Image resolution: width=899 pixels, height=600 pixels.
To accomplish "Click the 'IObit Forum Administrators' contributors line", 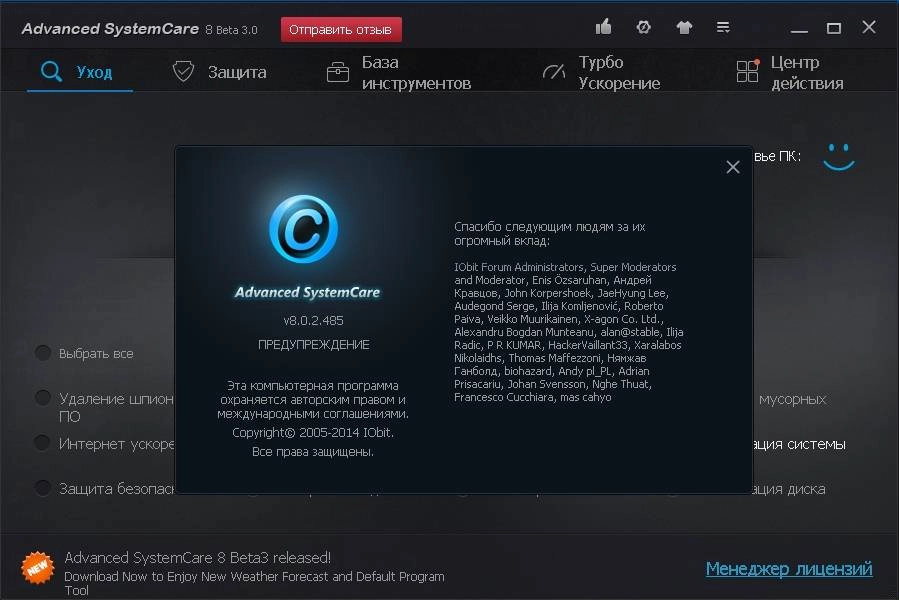I will pos(565,267).
